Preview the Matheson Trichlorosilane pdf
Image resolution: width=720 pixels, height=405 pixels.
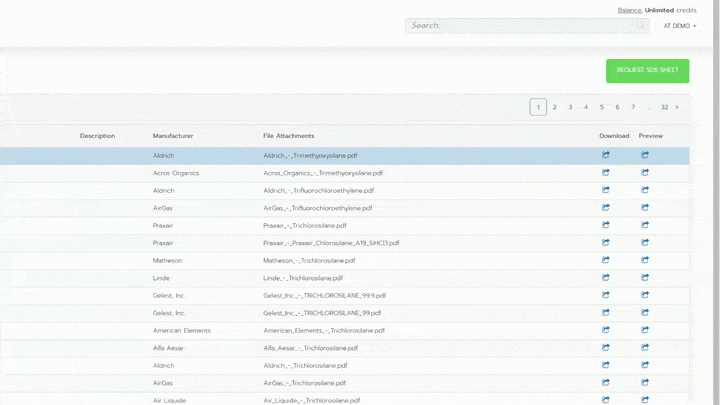point(645,260)
